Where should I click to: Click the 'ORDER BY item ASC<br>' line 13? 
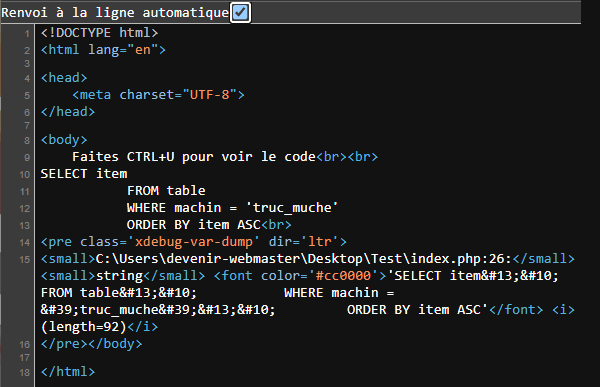pyautogui.click(x=209, y=225)
